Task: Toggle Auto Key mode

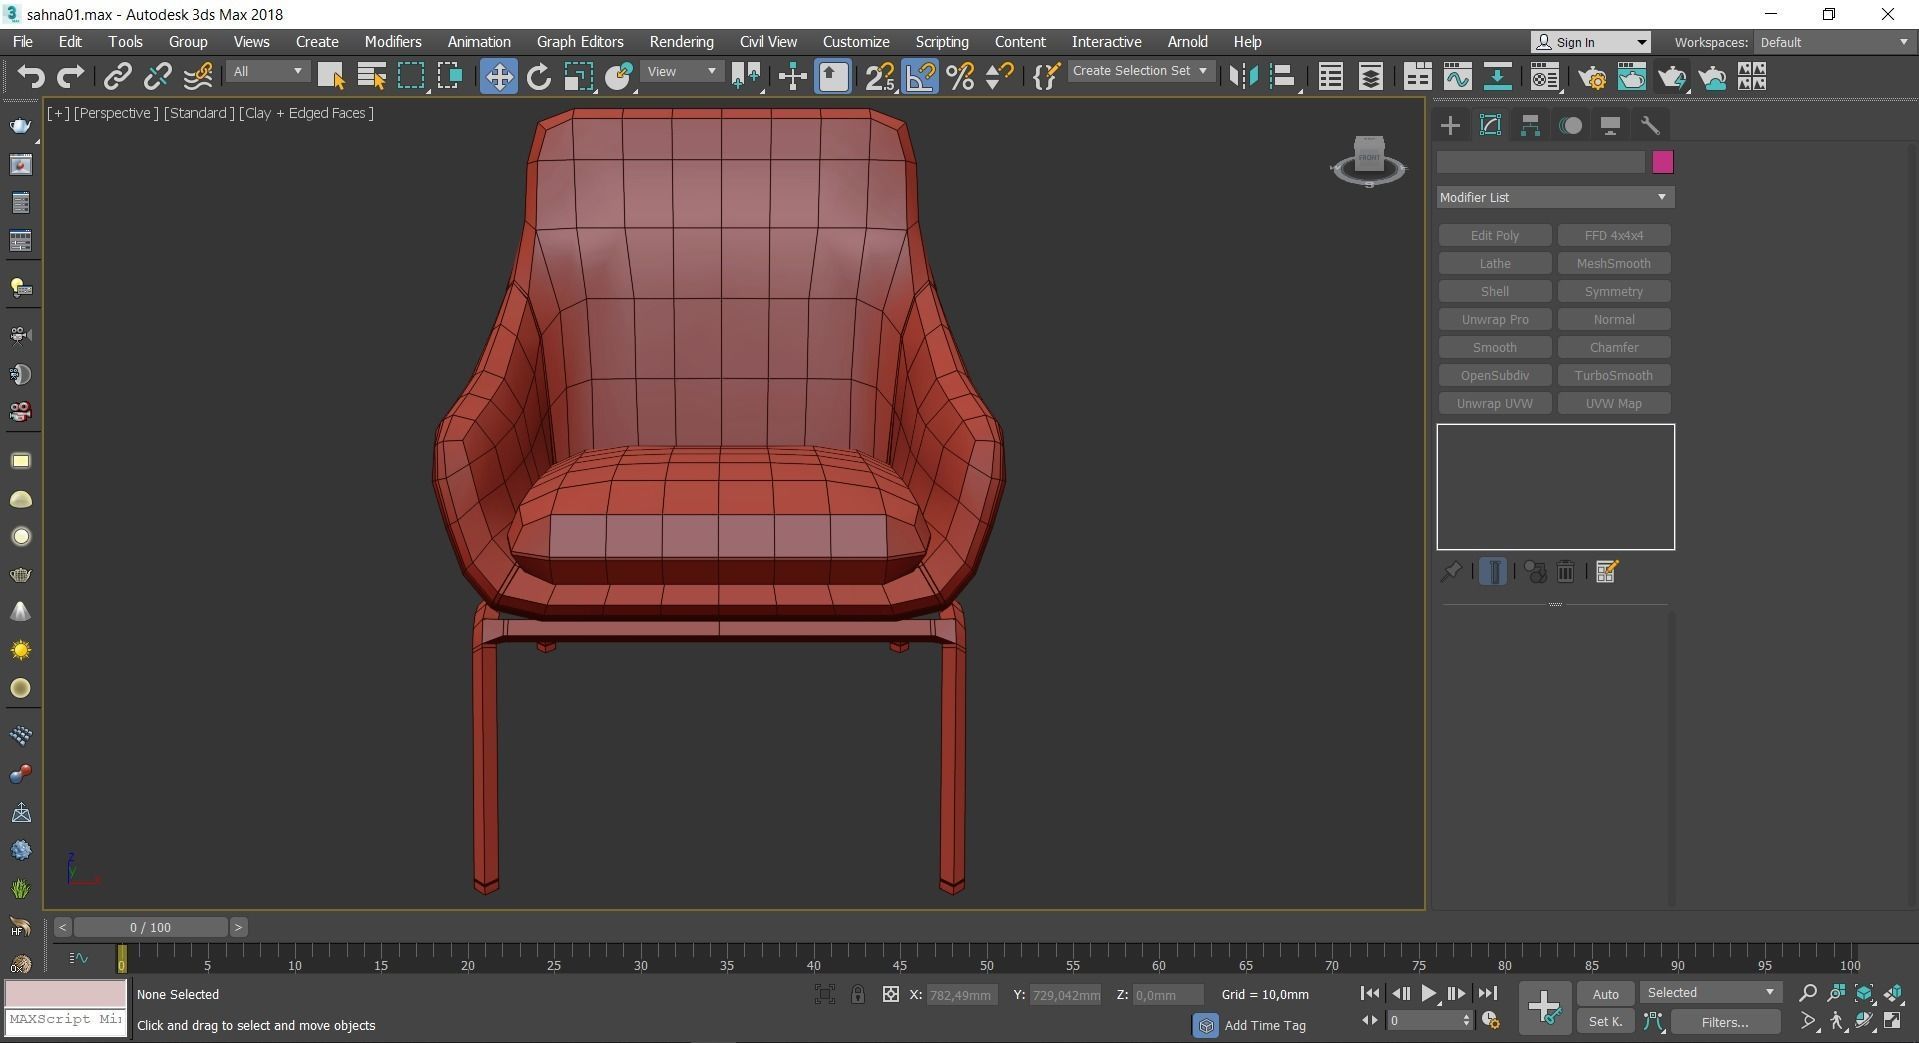Action: [1606, 994]
